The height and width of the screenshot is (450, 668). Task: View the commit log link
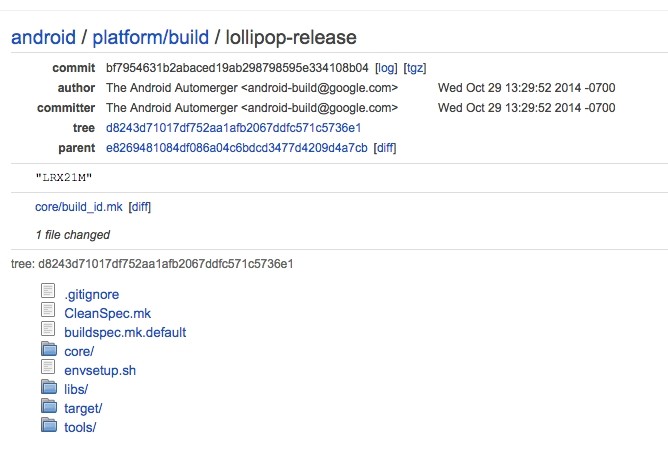pyautogui.click(x=386, y=68)
